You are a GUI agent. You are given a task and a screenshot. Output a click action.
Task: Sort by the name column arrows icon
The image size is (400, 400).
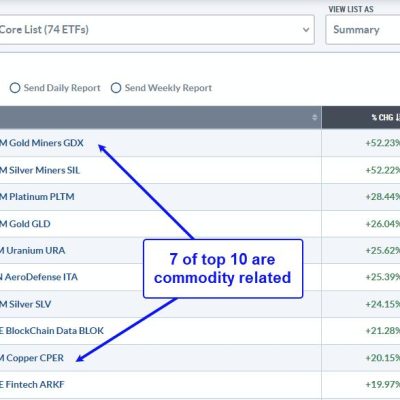click(x=314, y=117)
